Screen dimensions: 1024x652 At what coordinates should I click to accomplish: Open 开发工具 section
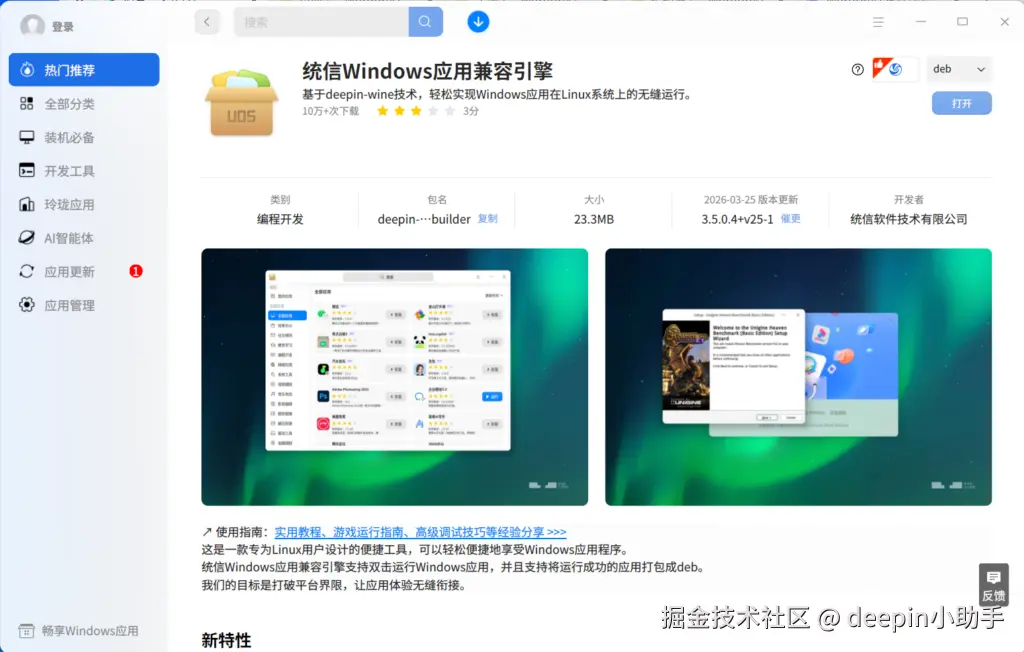click(x=84, y=171)
